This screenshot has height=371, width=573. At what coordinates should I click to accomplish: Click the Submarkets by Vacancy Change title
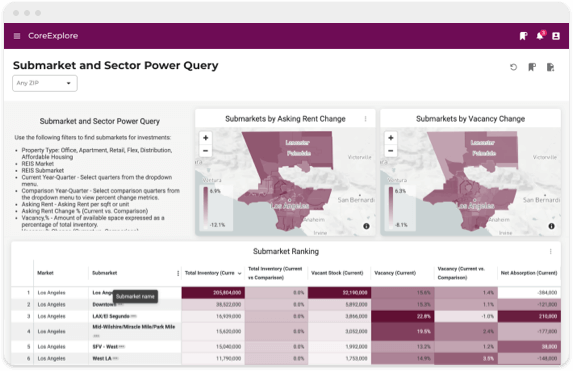pyautogui.click(x=470, y=119)
